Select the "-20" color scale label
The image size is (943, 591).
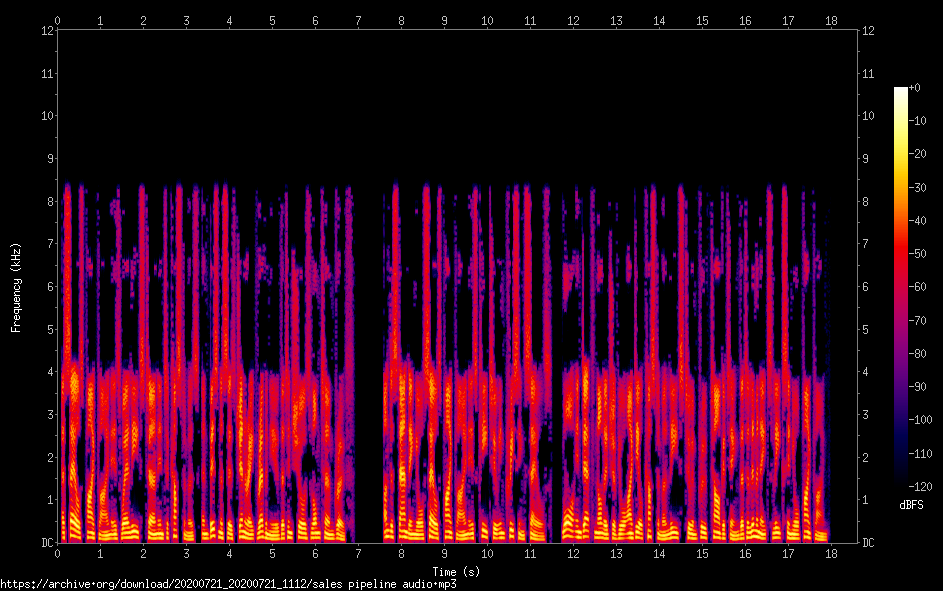tap(918, 154)
